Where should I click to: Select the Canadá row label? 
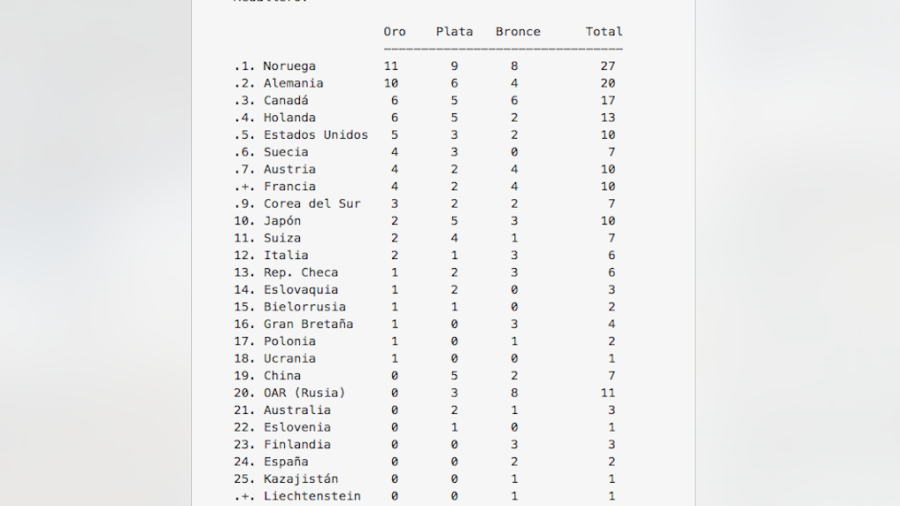(286, 100)
